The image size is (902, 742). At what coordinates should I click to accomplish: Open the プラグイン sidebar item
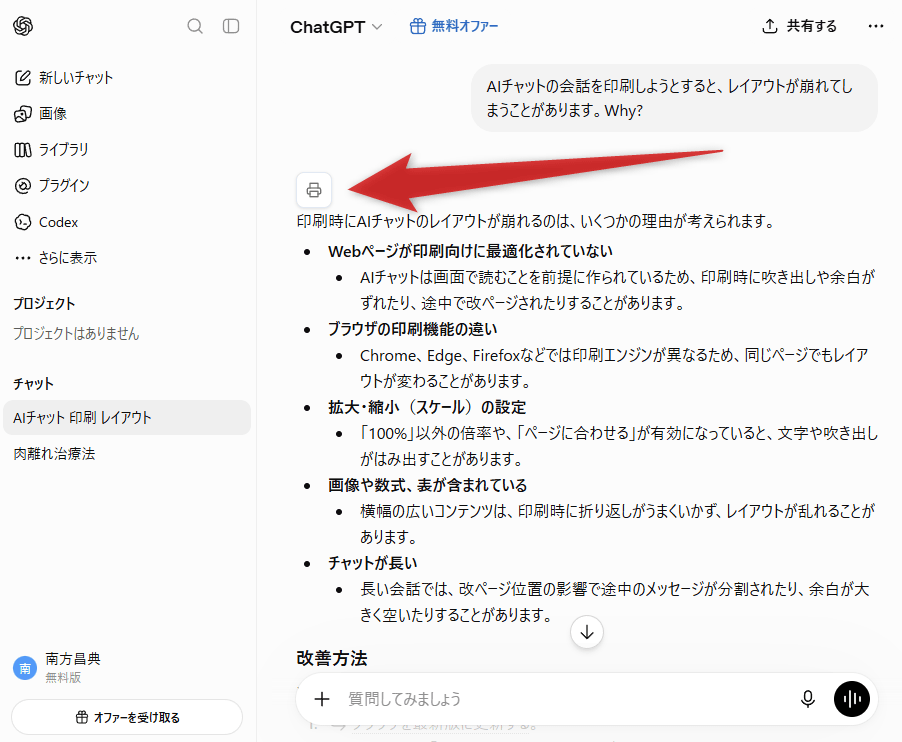52,186
